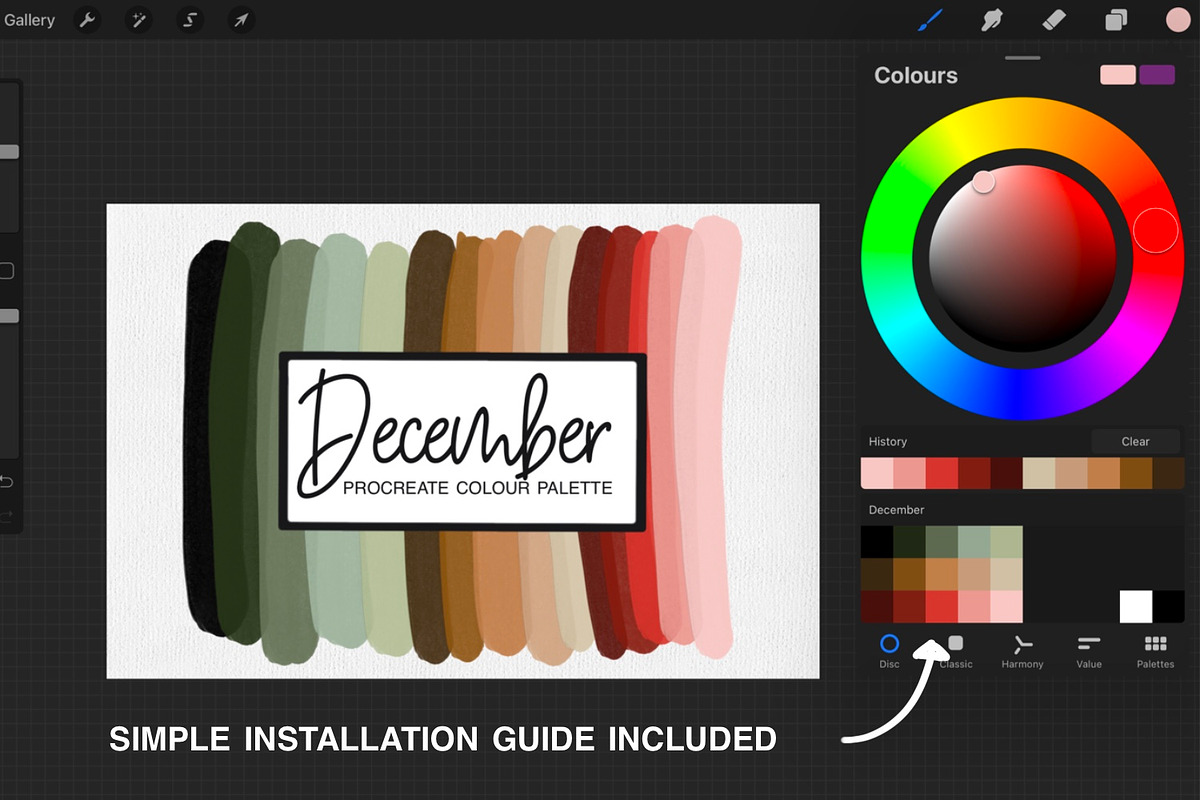Screen dimensions: 1200x800
Task: Select the Smudge tool
Action: pos(991,19)
